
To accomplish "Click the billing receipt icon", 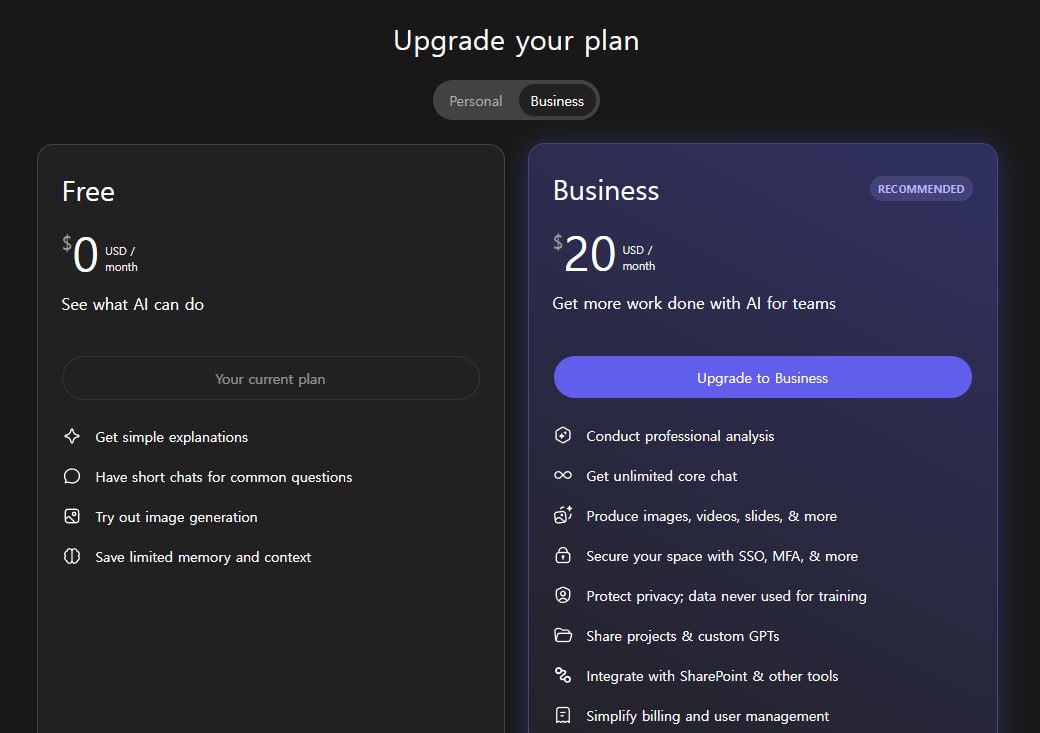I will [x=563, y=716].
